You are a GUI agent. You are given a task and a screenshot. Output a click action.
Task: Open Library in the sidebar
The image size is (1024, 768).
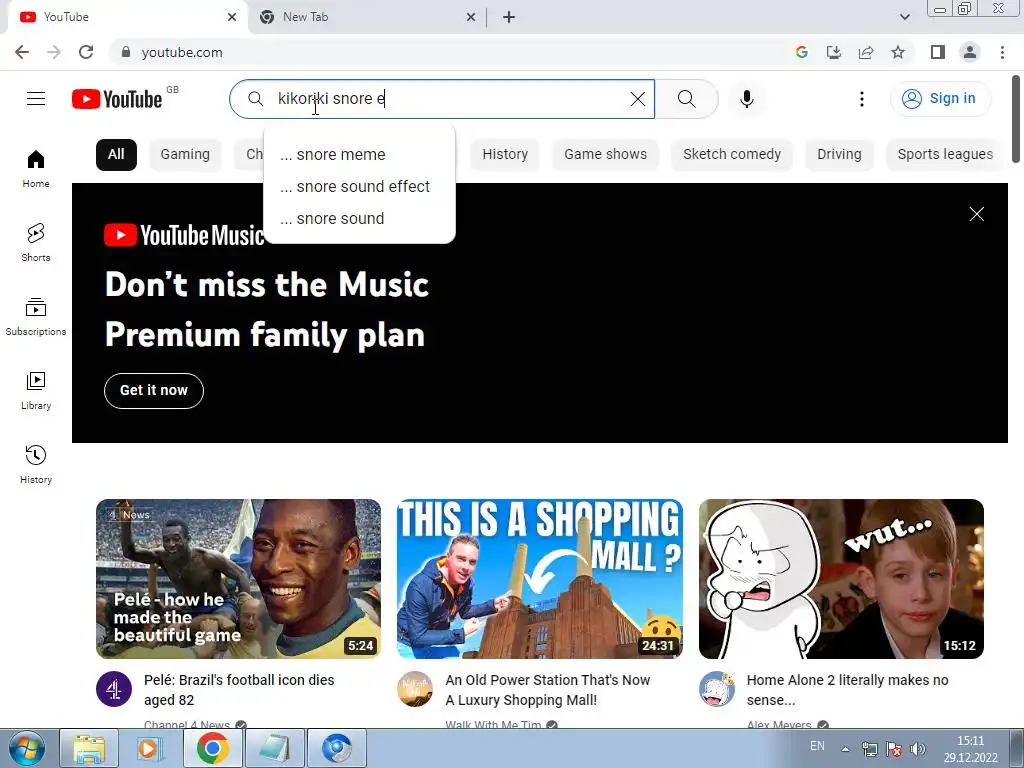point(36,391)
